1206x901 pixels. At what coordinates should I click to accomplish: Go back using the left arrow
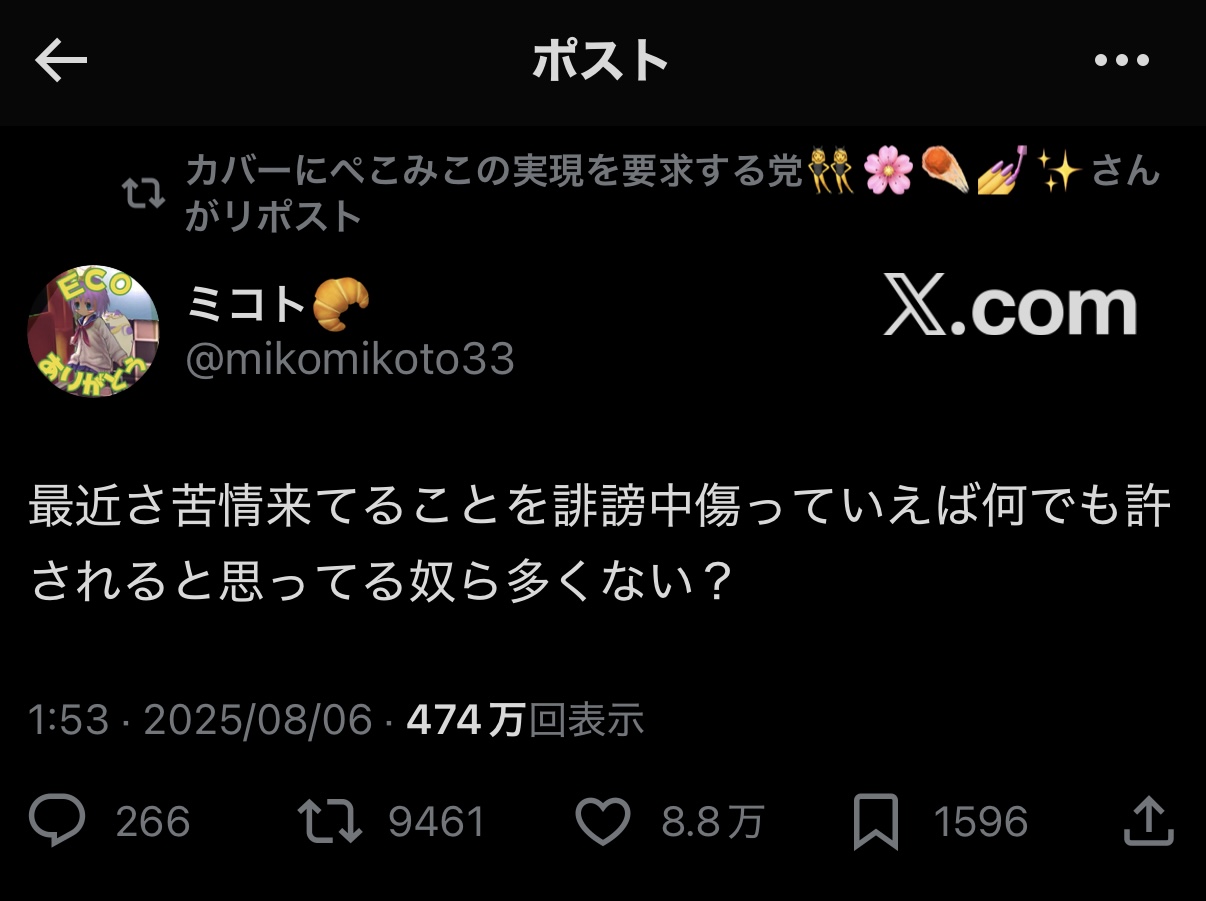tap(61, 62)
